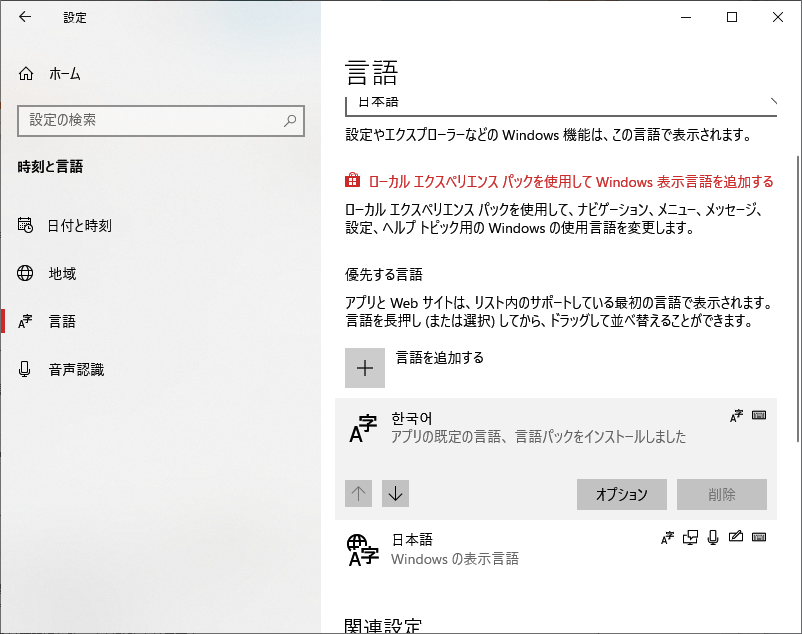Click 削除 button for 한국어

722,494
